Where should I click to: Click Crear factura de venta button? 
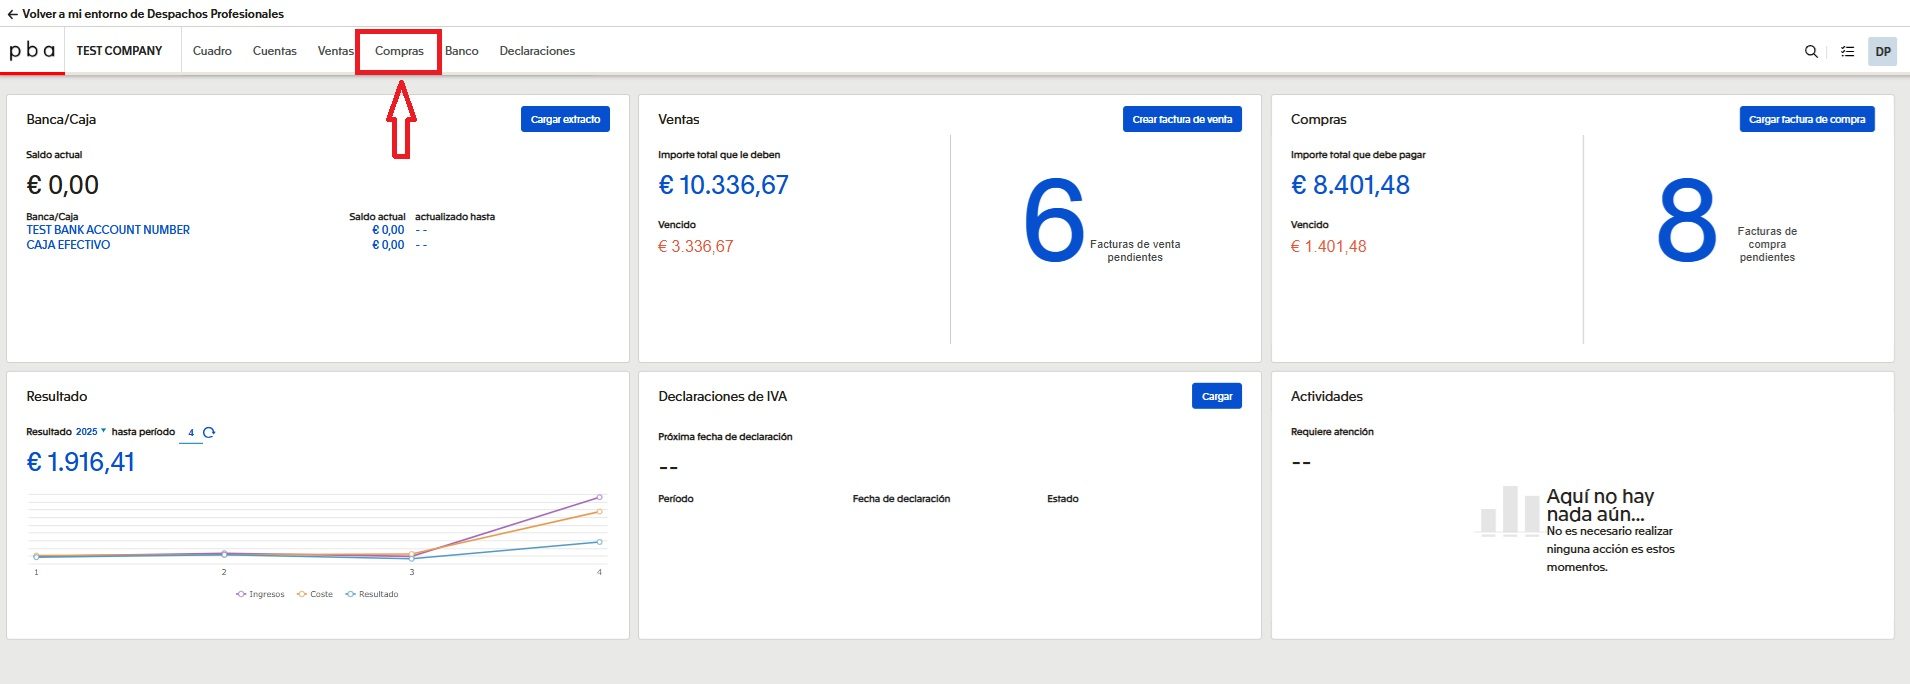[x=1181, y=119]
